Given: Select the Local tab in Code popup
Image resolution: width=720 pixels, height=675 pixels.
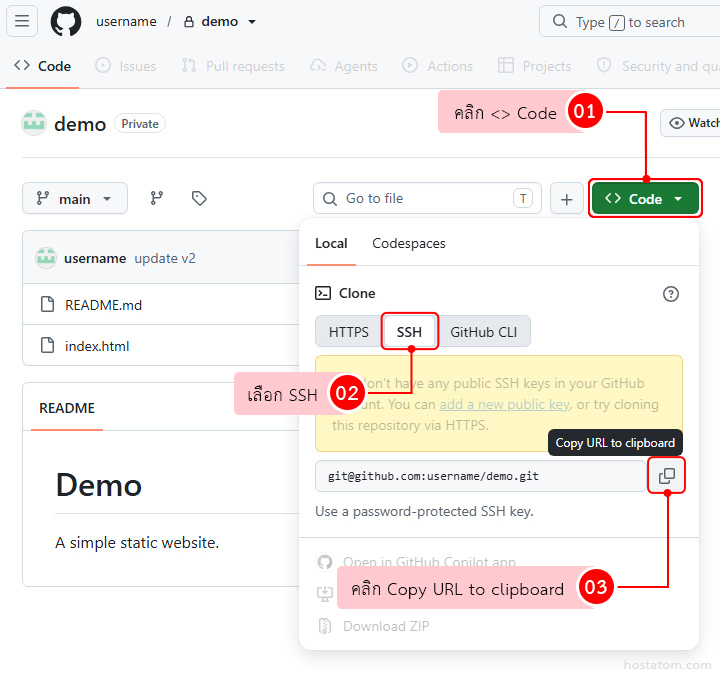Looking at the screenshot, I should [331, 243].
